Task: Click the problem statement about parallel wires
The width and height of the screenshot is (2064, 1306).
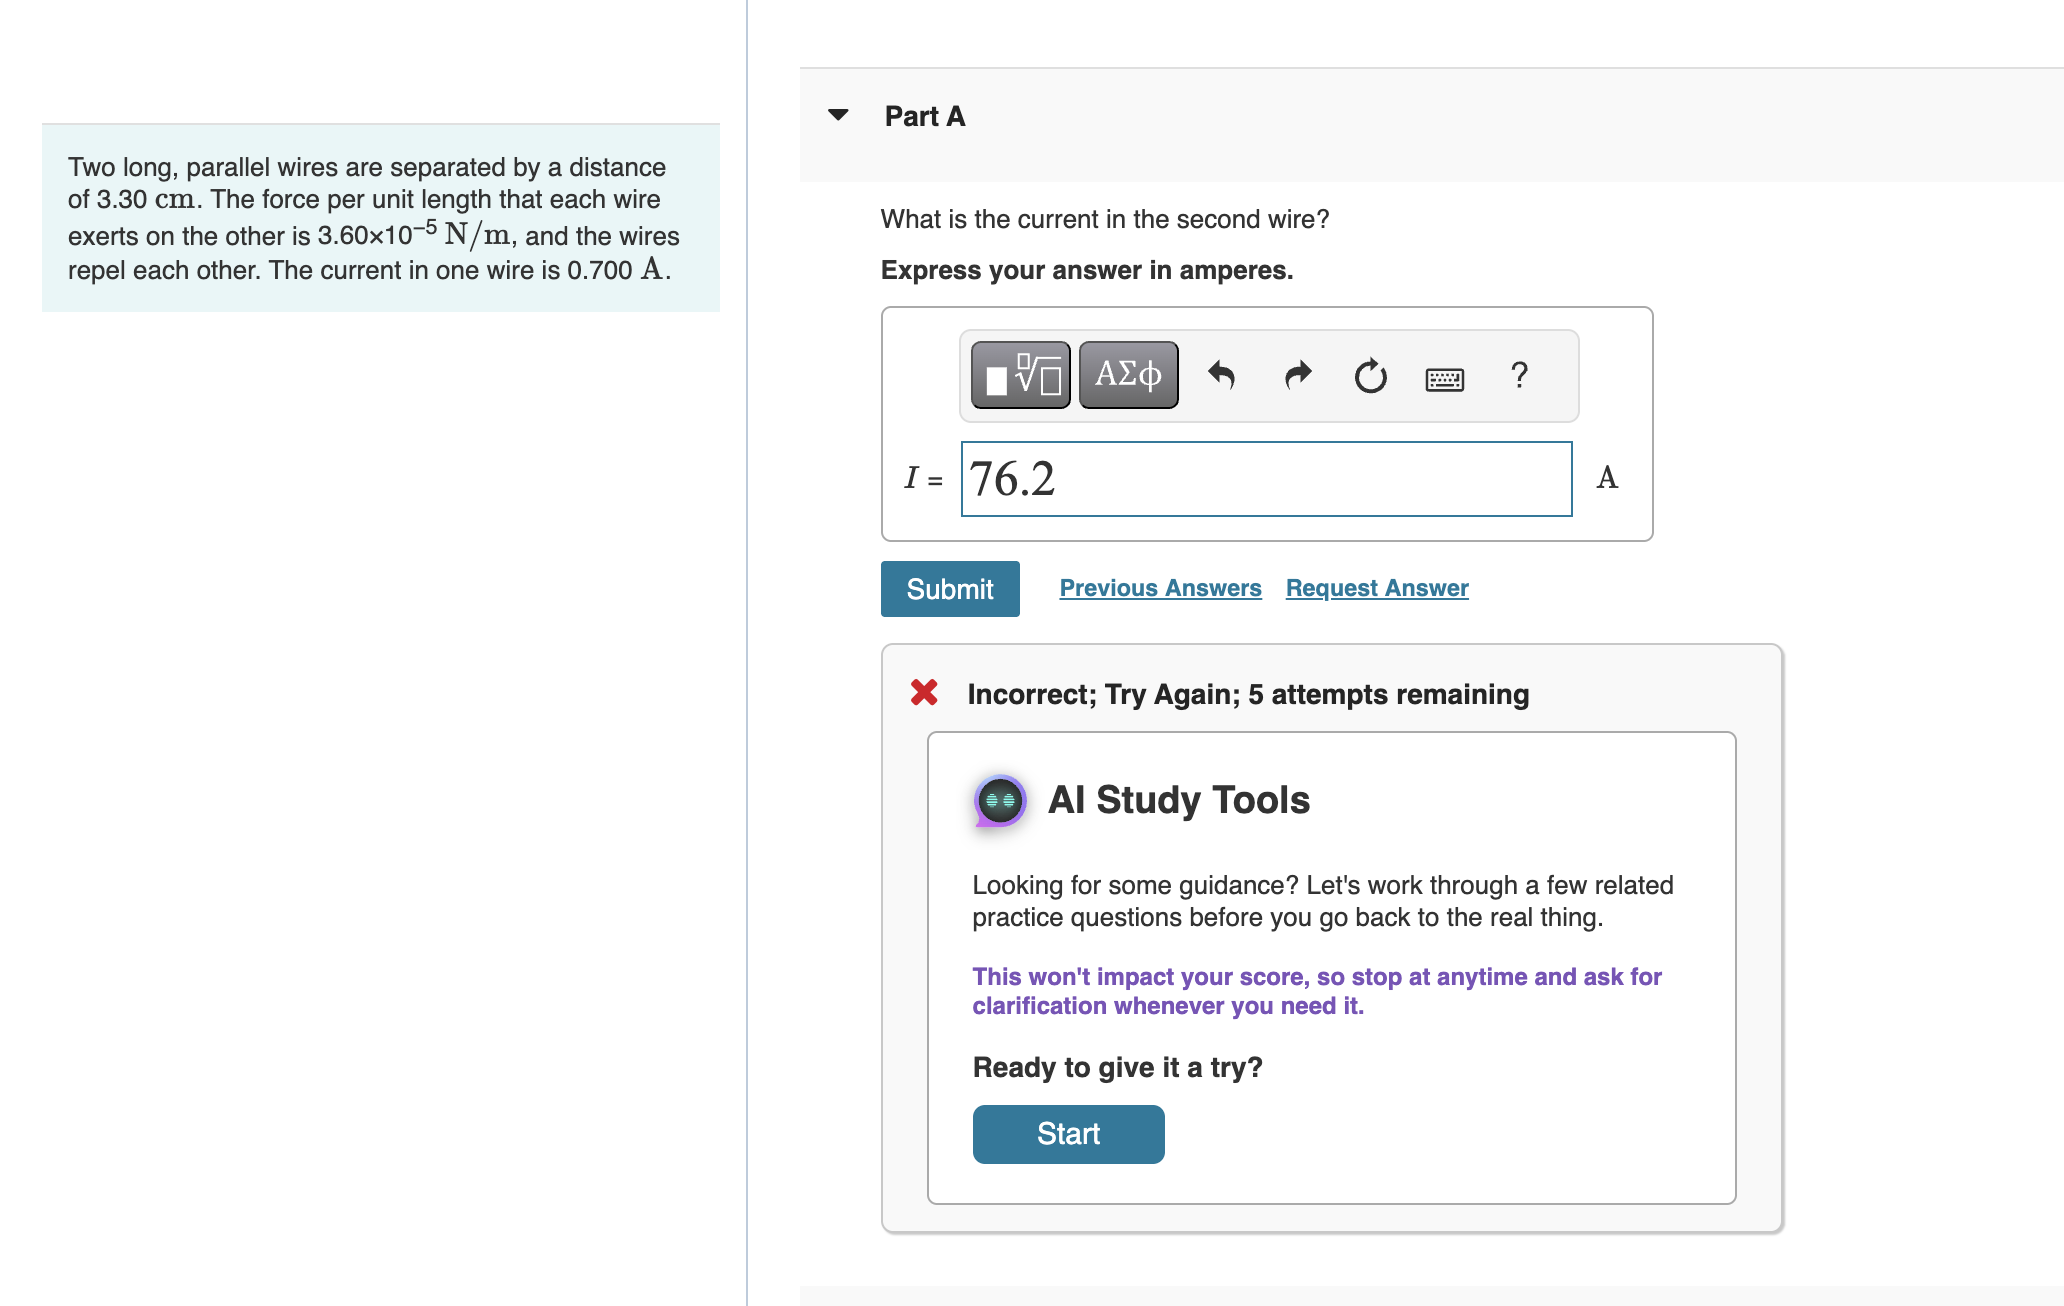Action: tap(374, 218)
